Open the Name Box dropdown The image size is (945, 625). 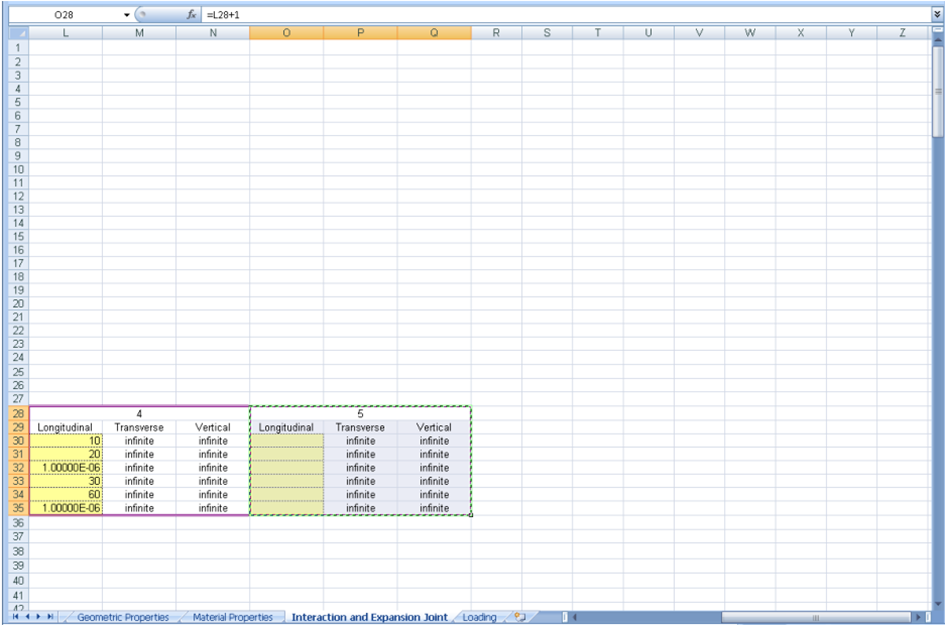[x=127, y=16]
